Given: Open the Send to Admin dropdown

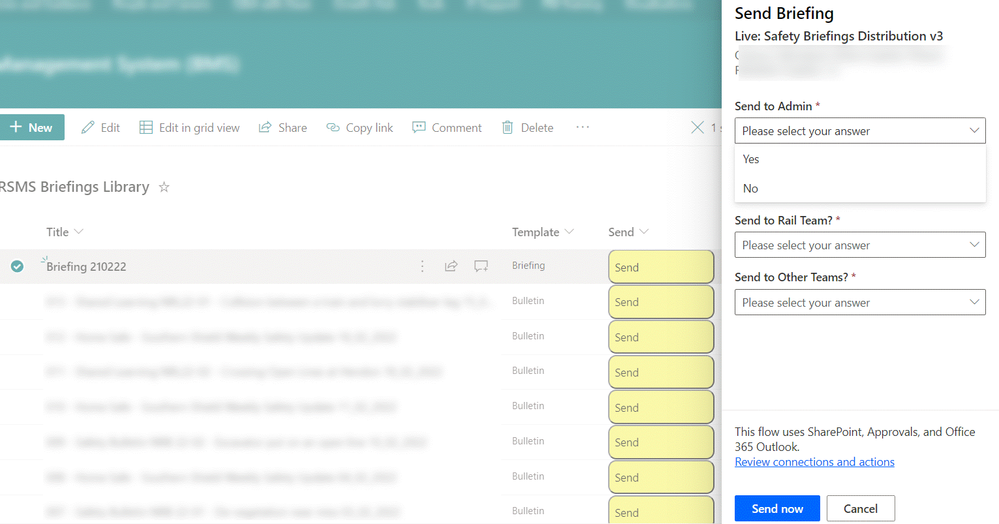Looking at the screenshot, I should (x=859, y=131).
